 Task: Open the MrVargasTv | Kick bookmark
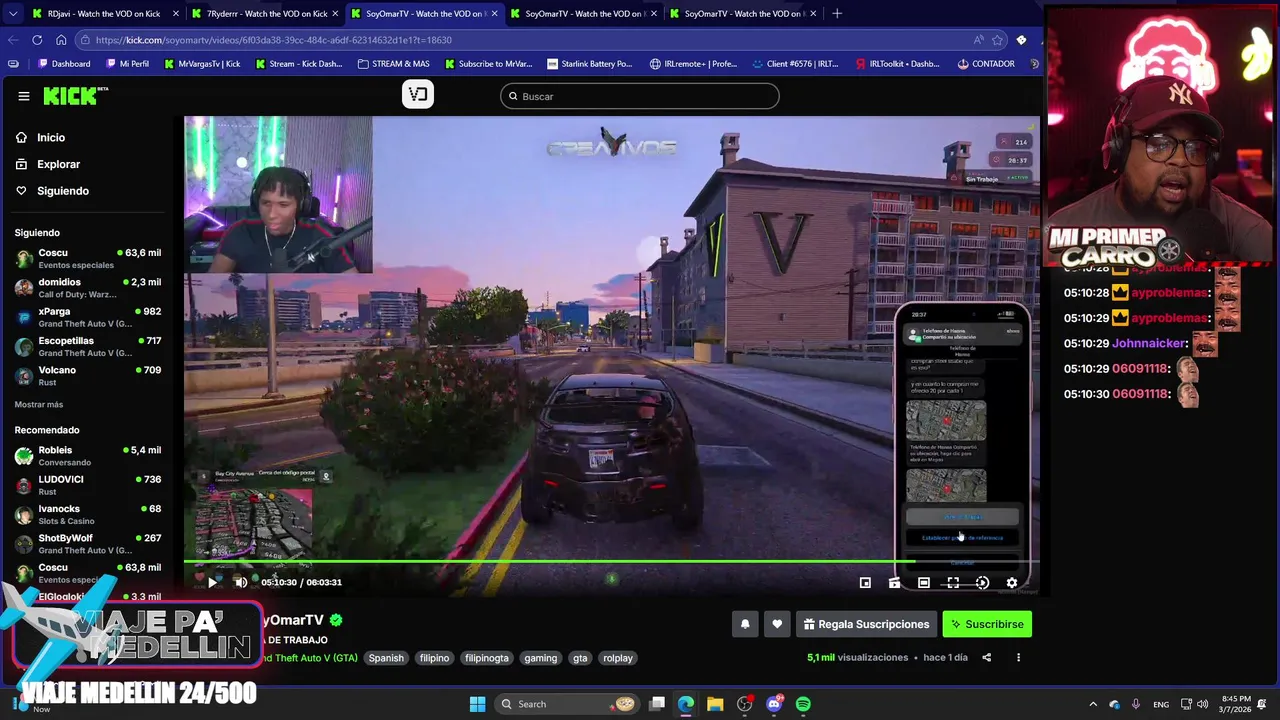[x=201, y=63]
